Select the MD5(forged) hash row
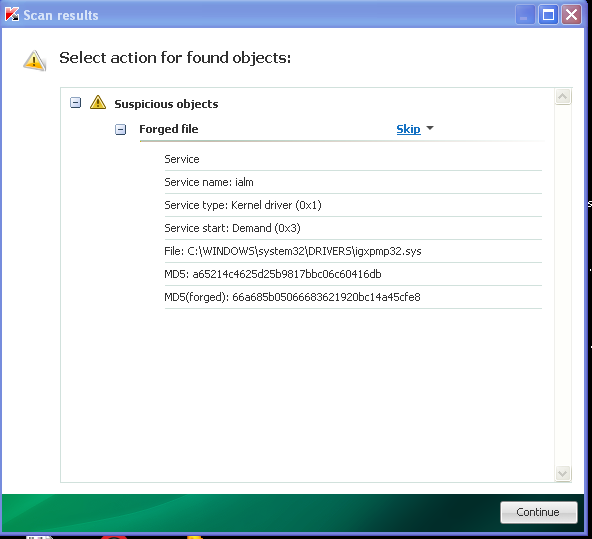 (x=353, y=297)
